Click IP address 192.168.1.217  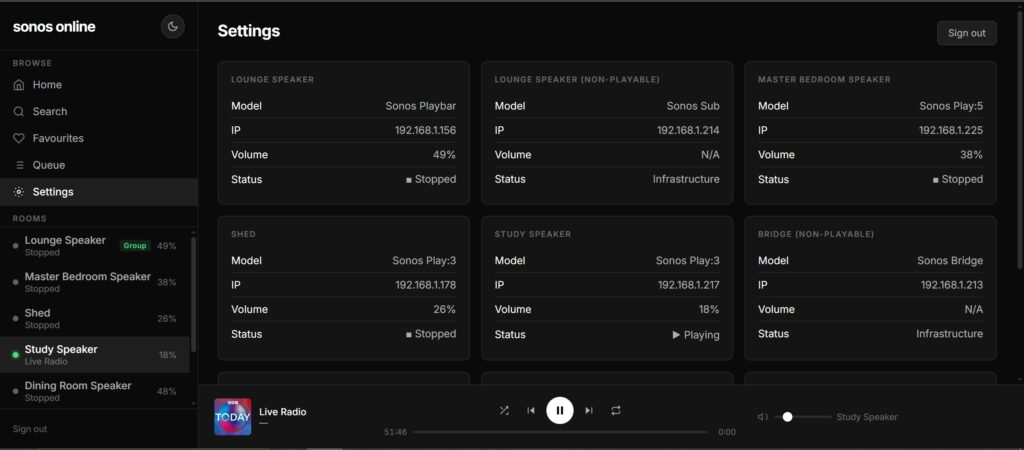[688, 285]
